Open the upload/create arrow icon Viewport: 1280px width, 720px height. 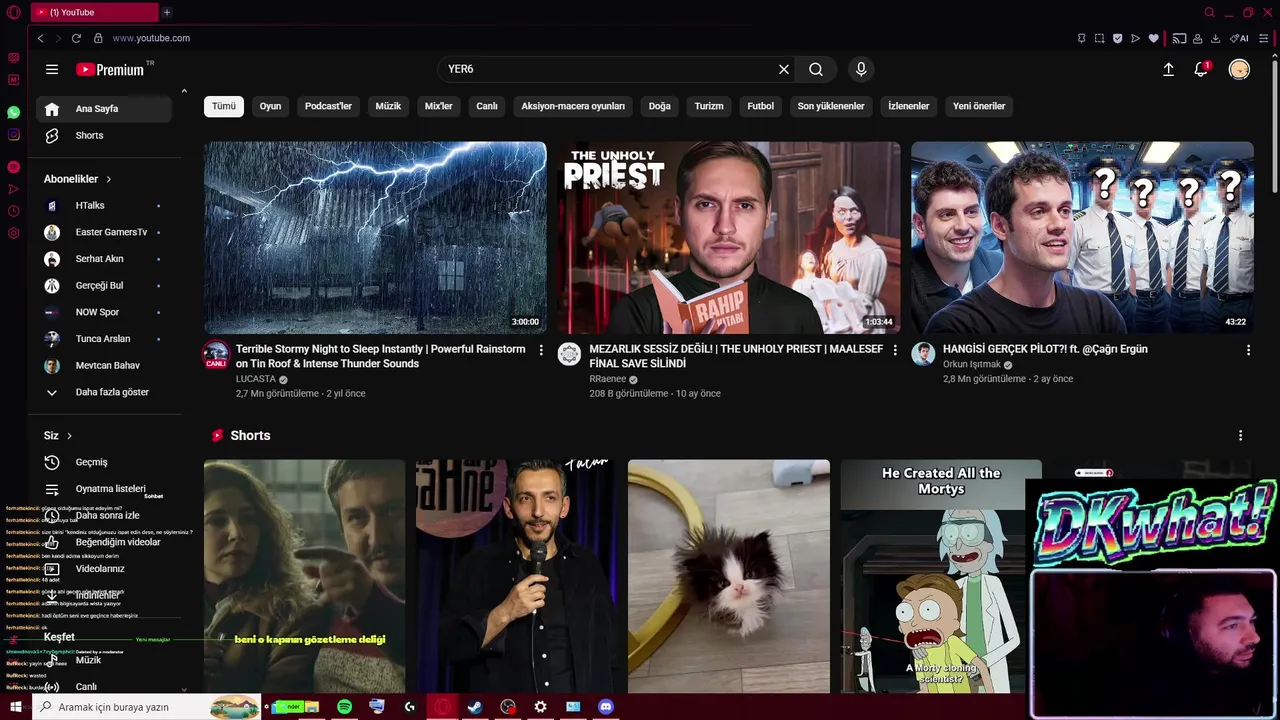pos(1168,69)
